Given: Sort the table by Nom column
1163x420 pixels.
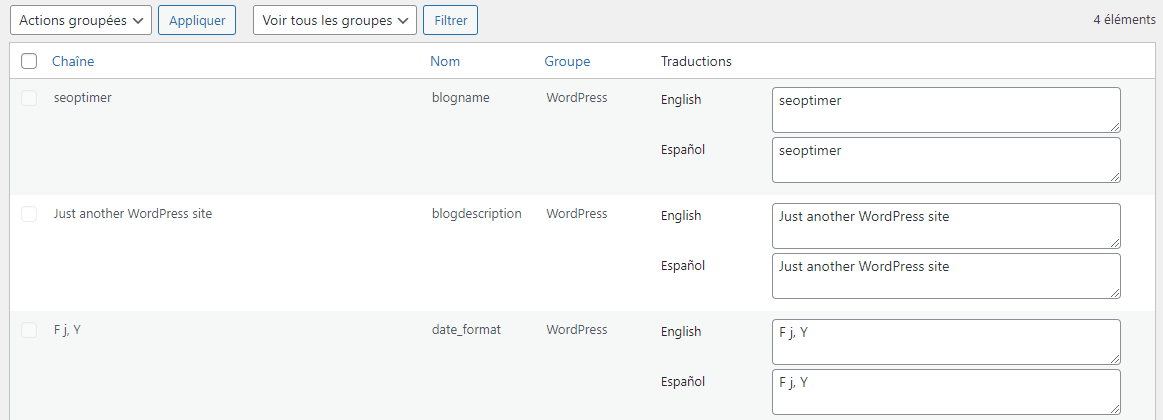Looking at the screenshot, I should click(x=445, y=61).
